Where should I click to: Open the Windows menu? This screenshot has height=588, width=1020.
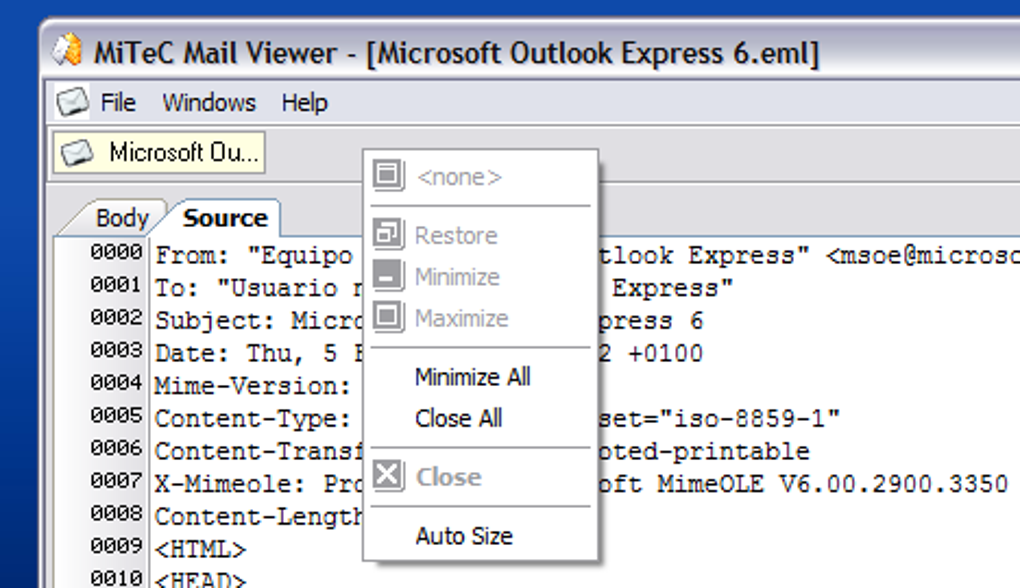coord(209,103)
